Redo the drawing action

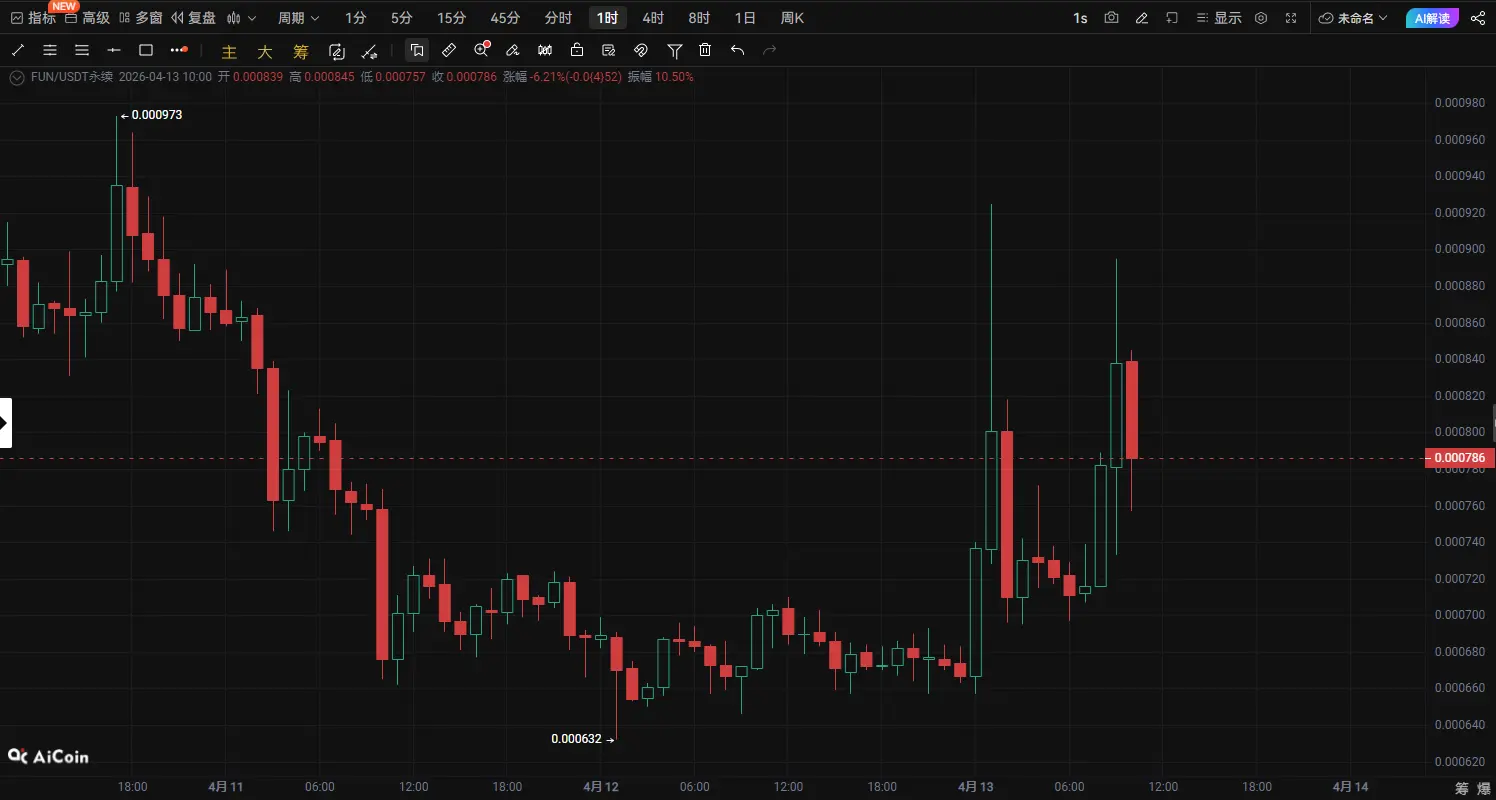[x=769, y=50]
